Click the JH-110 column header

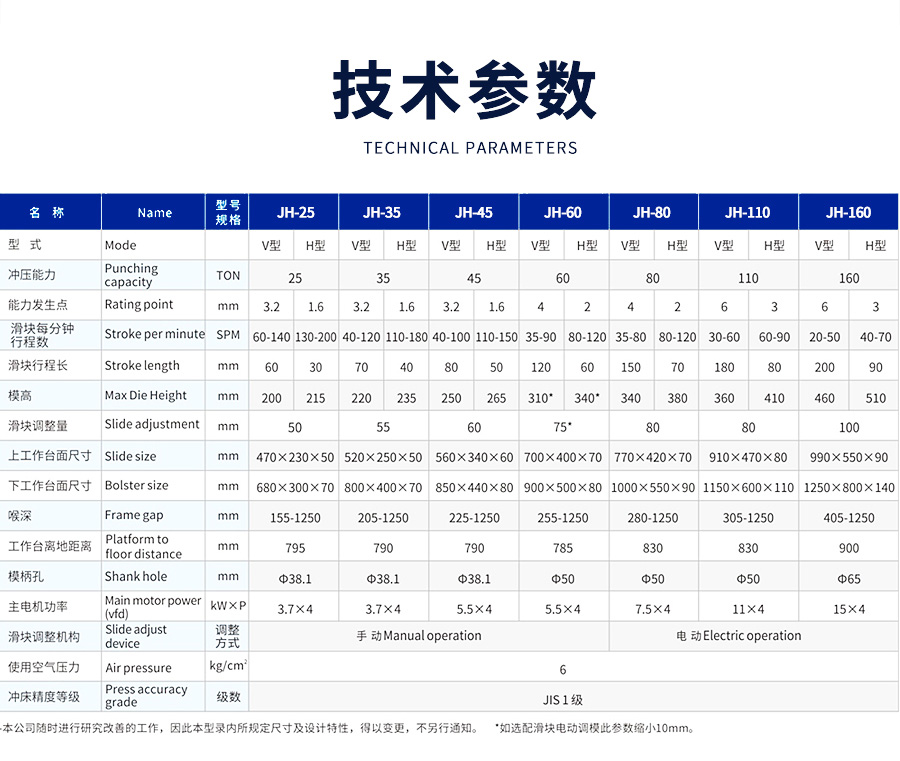coord(747,211)
